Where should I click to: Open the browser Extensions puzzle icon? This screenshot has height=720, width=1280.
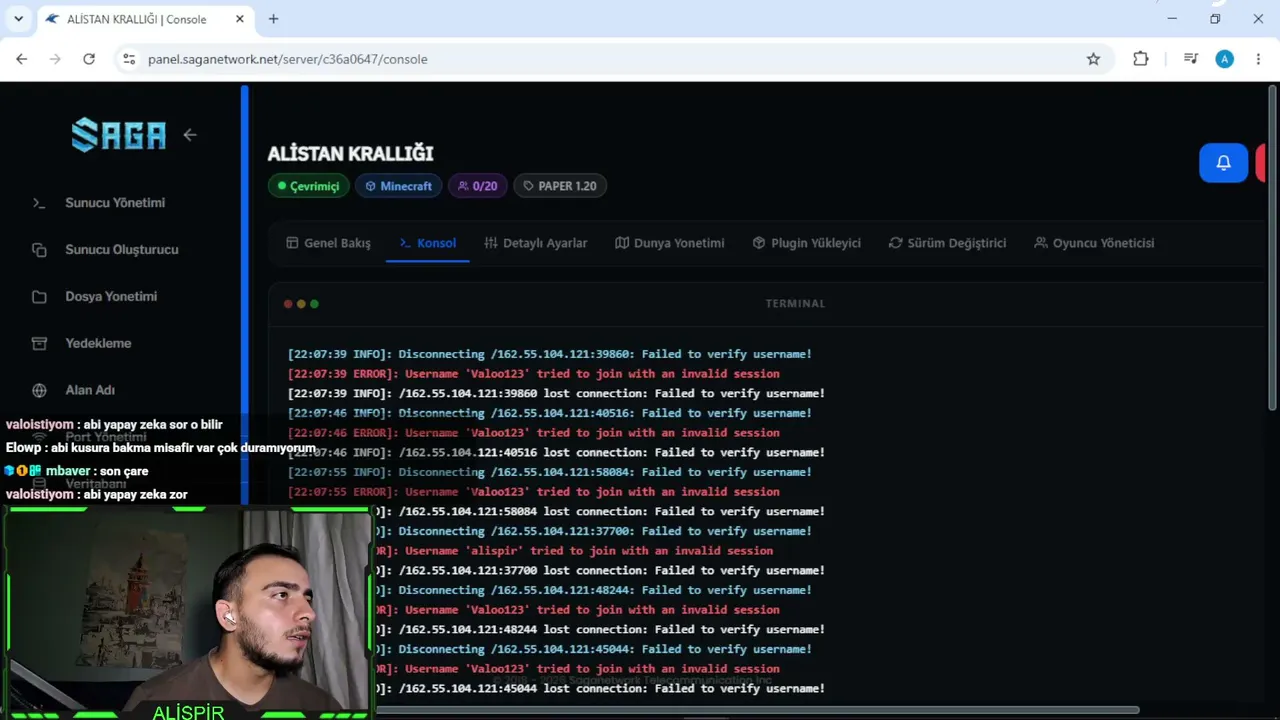pos(1141,59)
